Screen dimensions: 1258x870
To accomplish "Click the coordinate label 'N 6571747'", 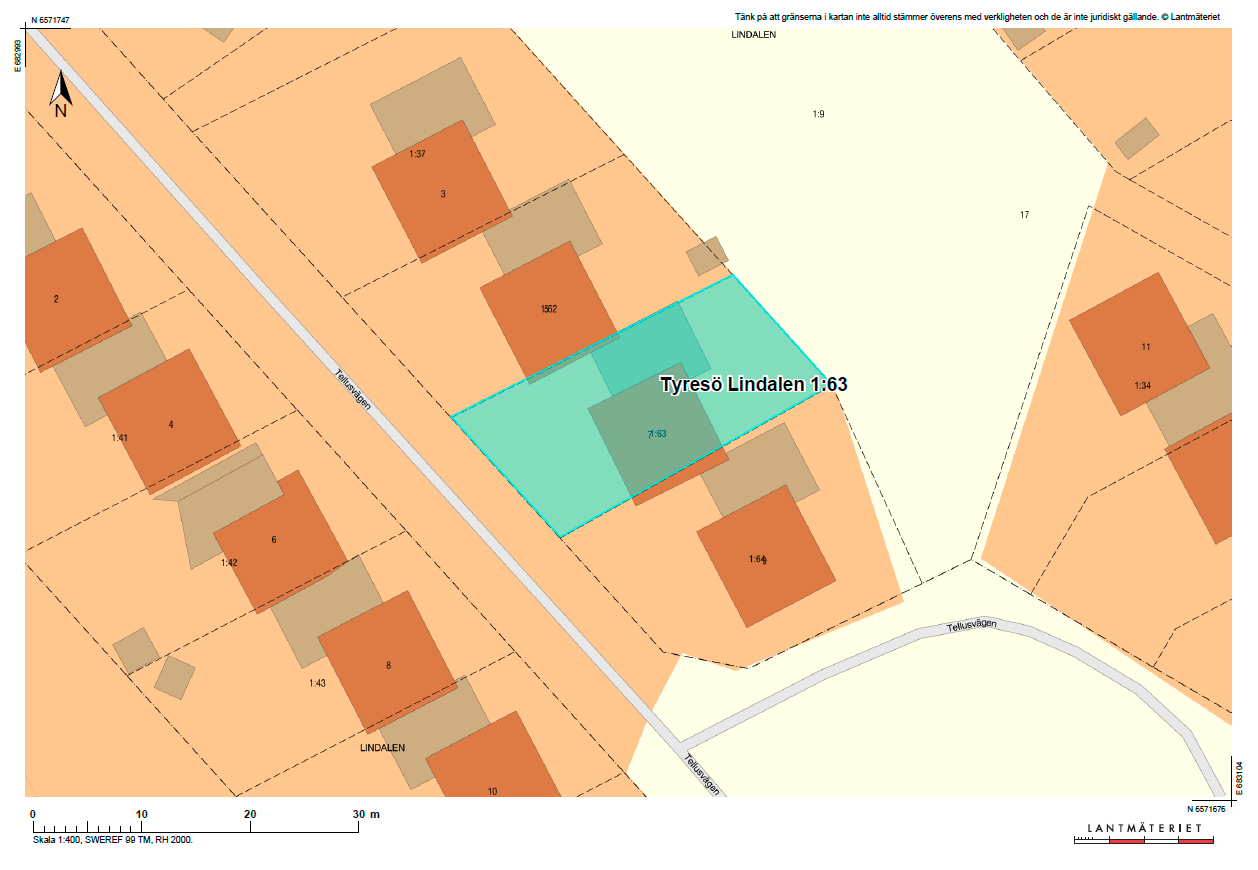I will point(50,20).
